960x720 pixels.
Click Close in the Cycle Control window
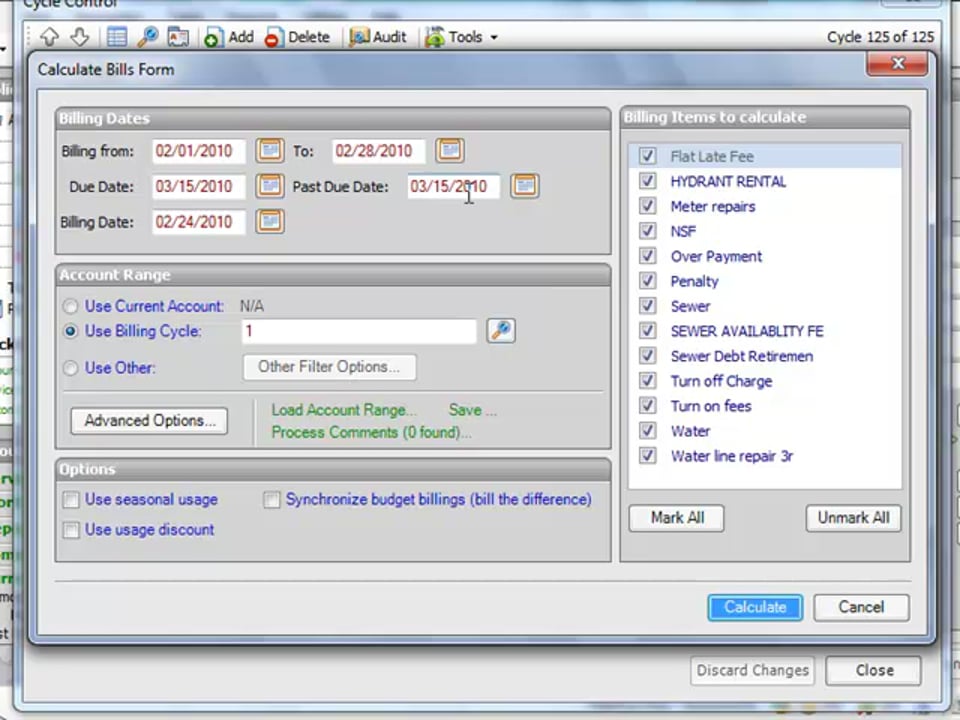click(x=874, y=670)
